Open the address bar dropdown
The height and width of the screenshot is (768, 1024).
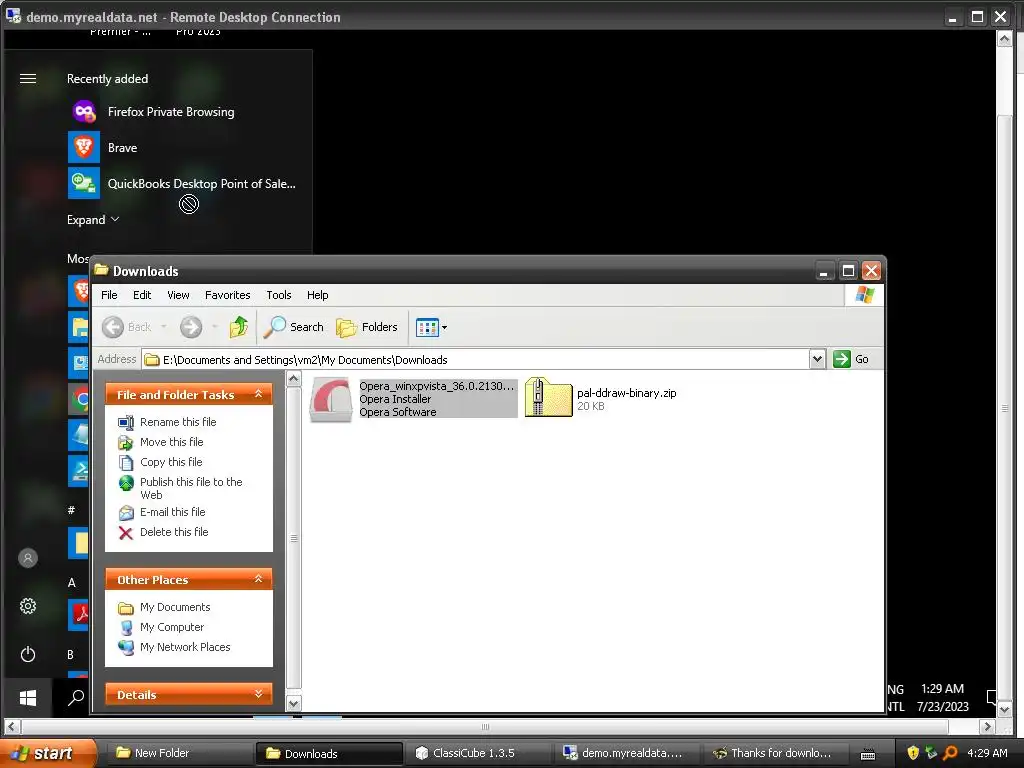tap(817, 360)
